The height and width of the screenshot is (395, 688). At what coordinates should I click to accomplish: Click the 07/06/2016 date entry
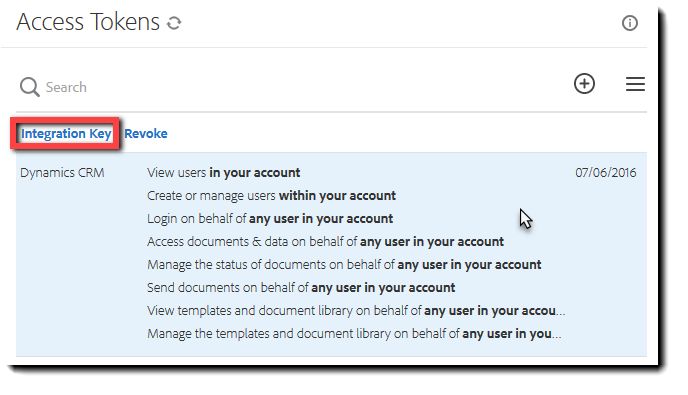(606, 172)
